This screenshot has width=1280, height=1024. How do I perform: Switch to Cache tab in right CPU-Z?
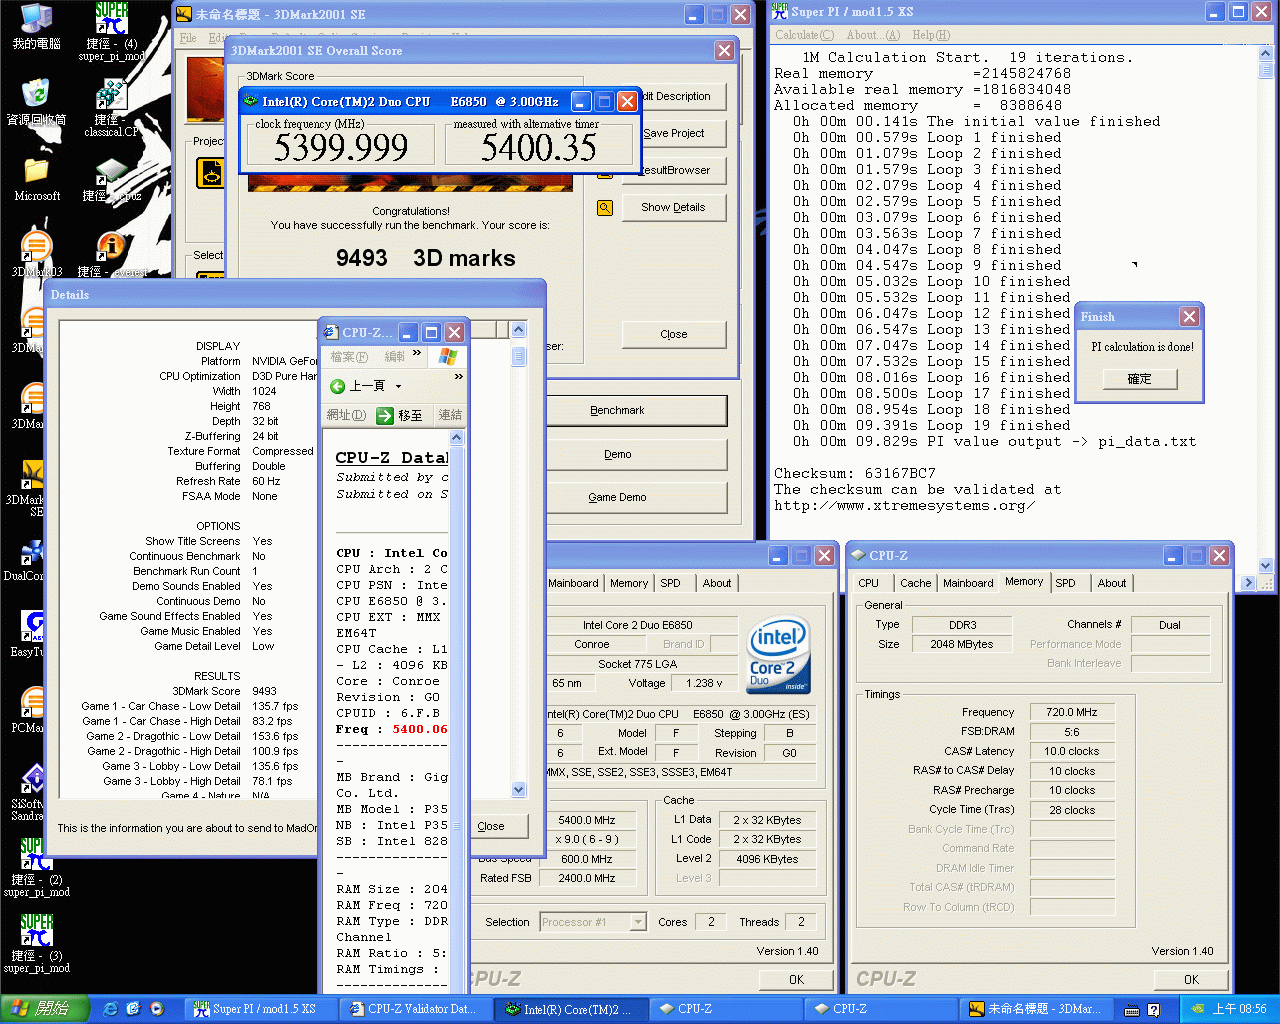click(x=915, y=583)
